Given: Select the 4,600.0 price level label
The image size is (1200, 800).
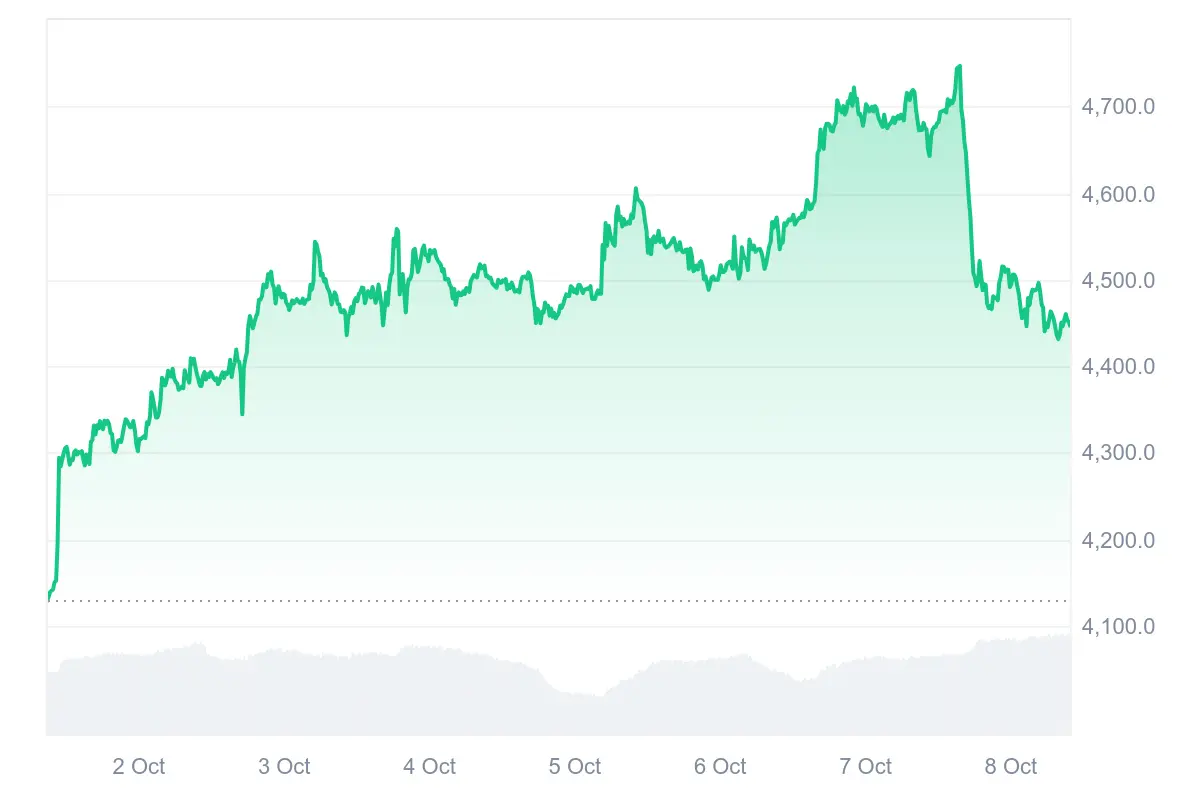Looking at the screenshot, I should (1118, 194).
